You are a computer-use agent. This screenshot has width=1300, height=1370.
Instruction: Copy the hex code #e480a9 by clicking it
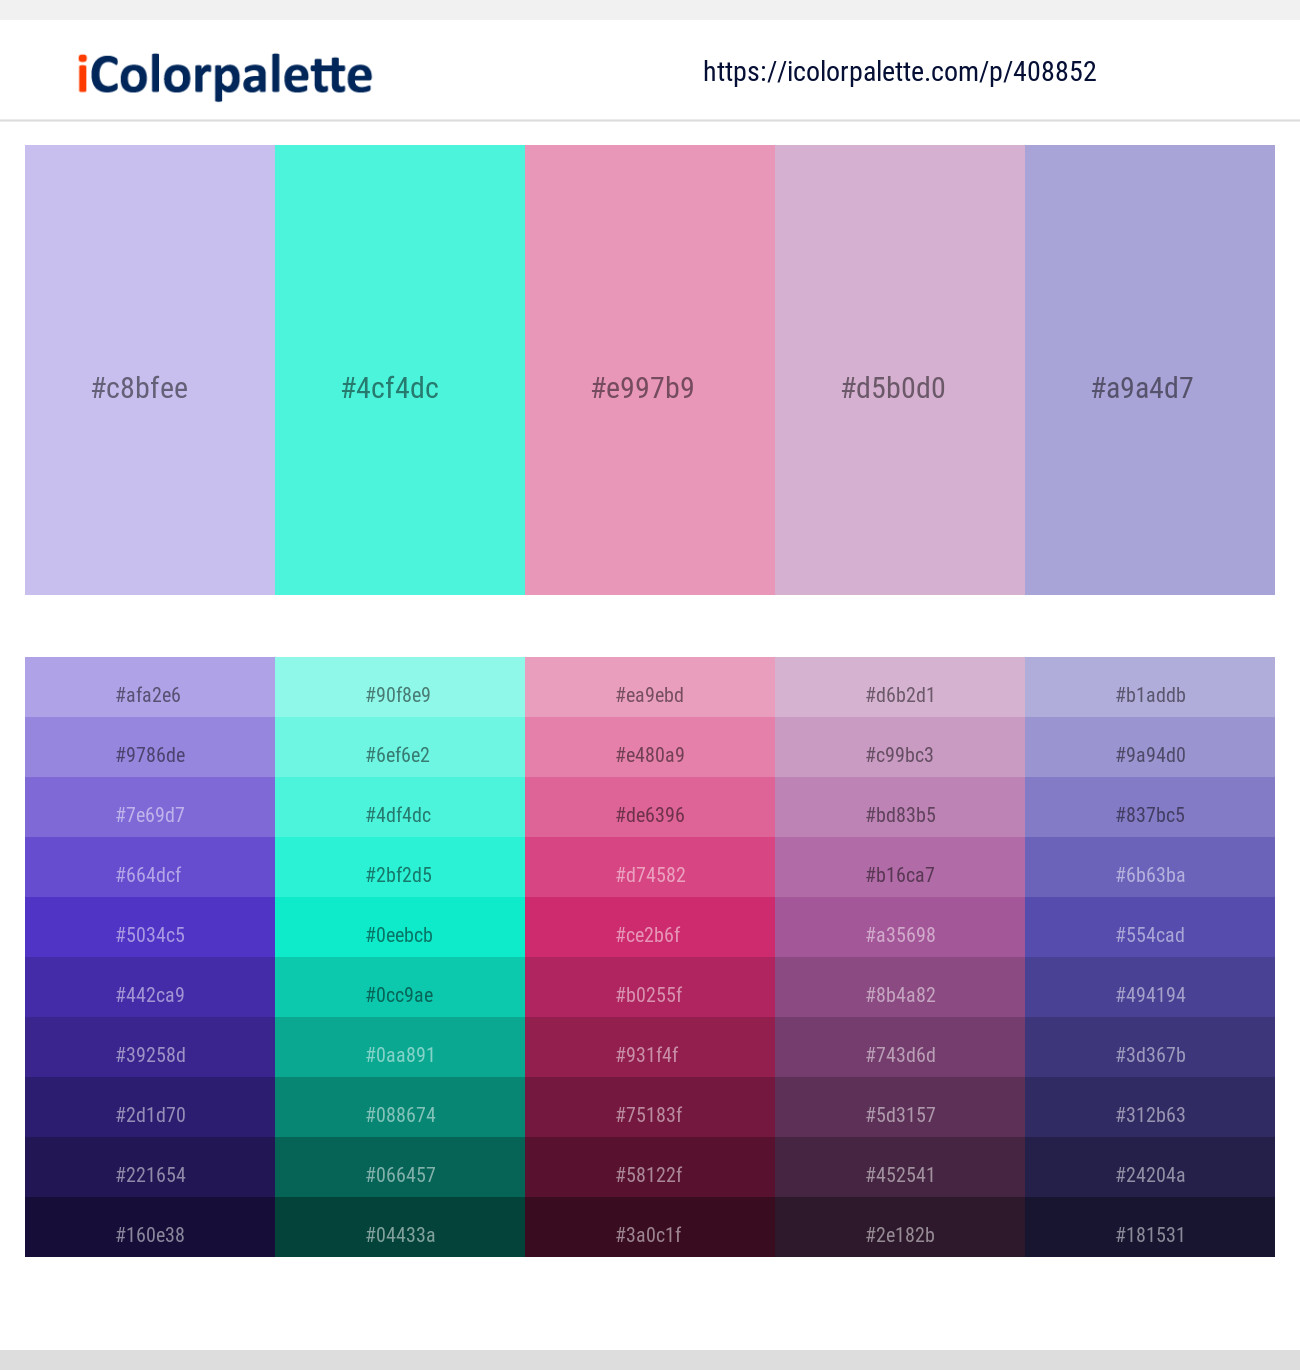(x=649, y=755)
